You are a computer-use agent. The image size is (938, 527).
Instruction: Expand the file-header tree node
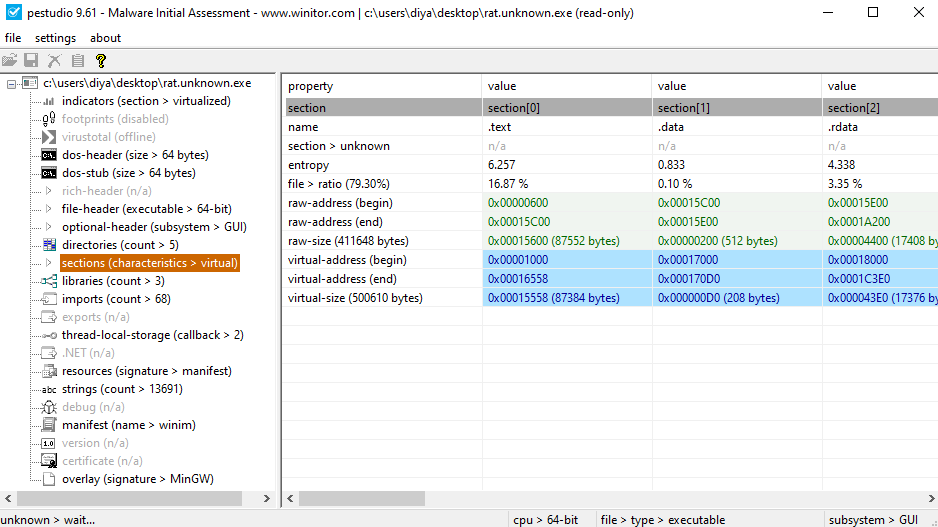(x=49, y=209)
